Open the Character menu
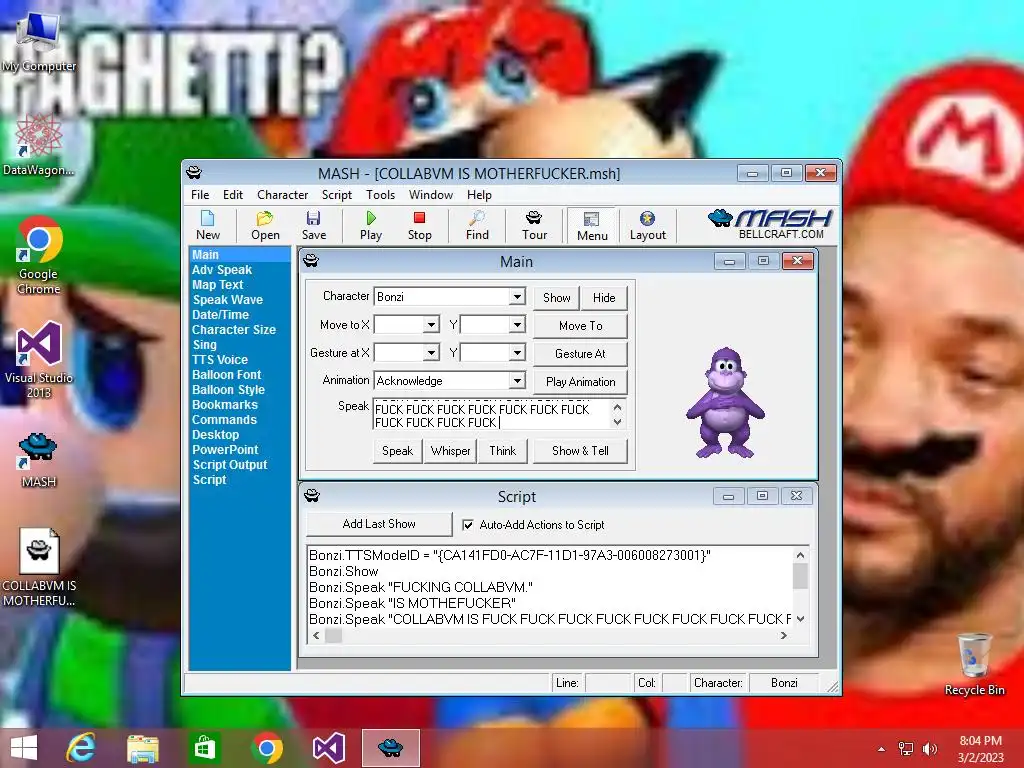This screenshot has width=1024, height=768. click(x=282, y=195)
